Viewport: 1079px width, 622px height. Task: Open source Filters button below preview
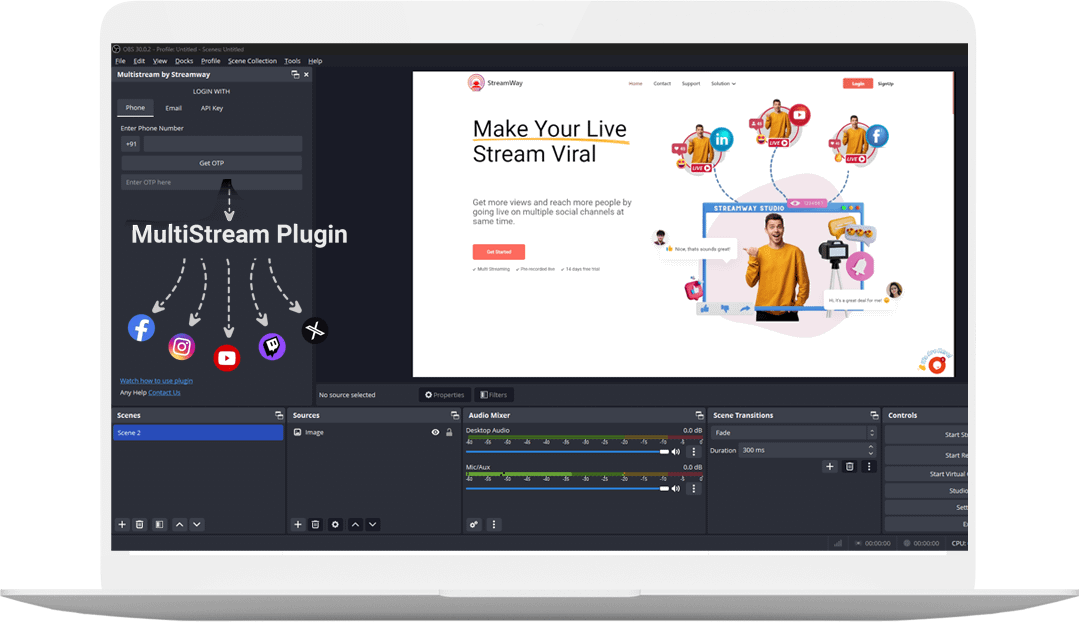494,395
